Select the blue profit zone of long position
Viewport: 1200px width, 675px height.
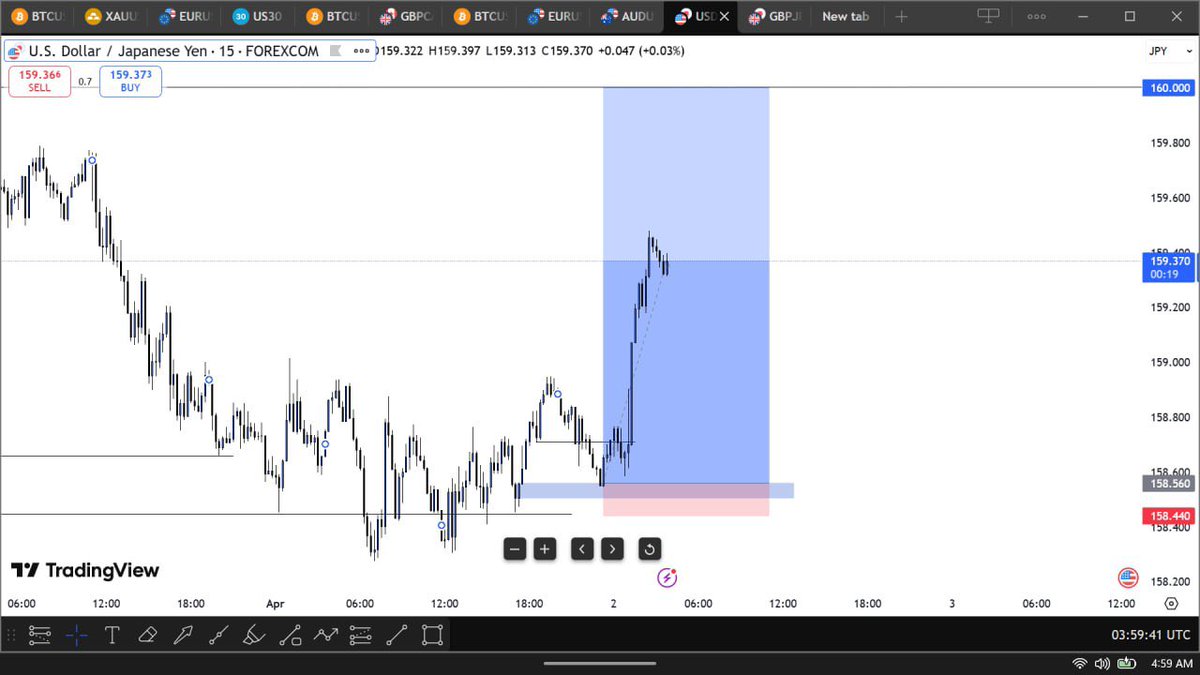(686, 285)
